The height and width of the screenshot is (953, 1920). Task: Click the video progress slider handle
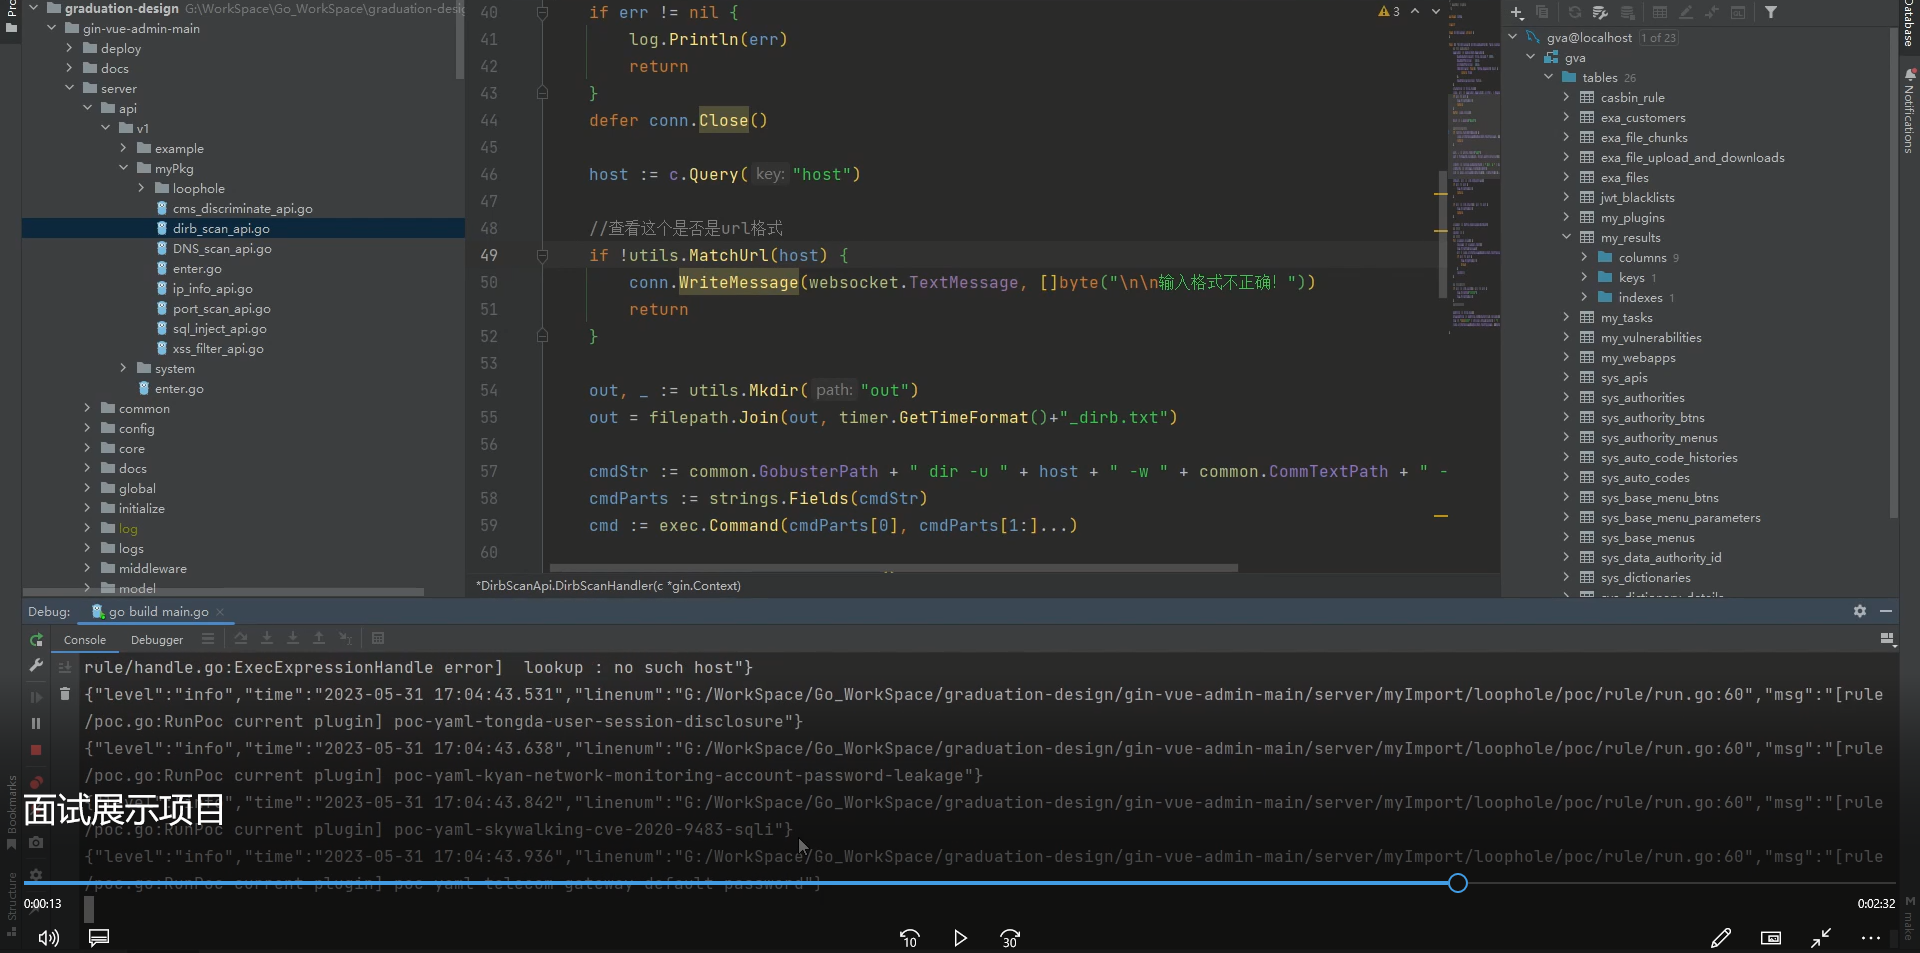point(1458,883)
